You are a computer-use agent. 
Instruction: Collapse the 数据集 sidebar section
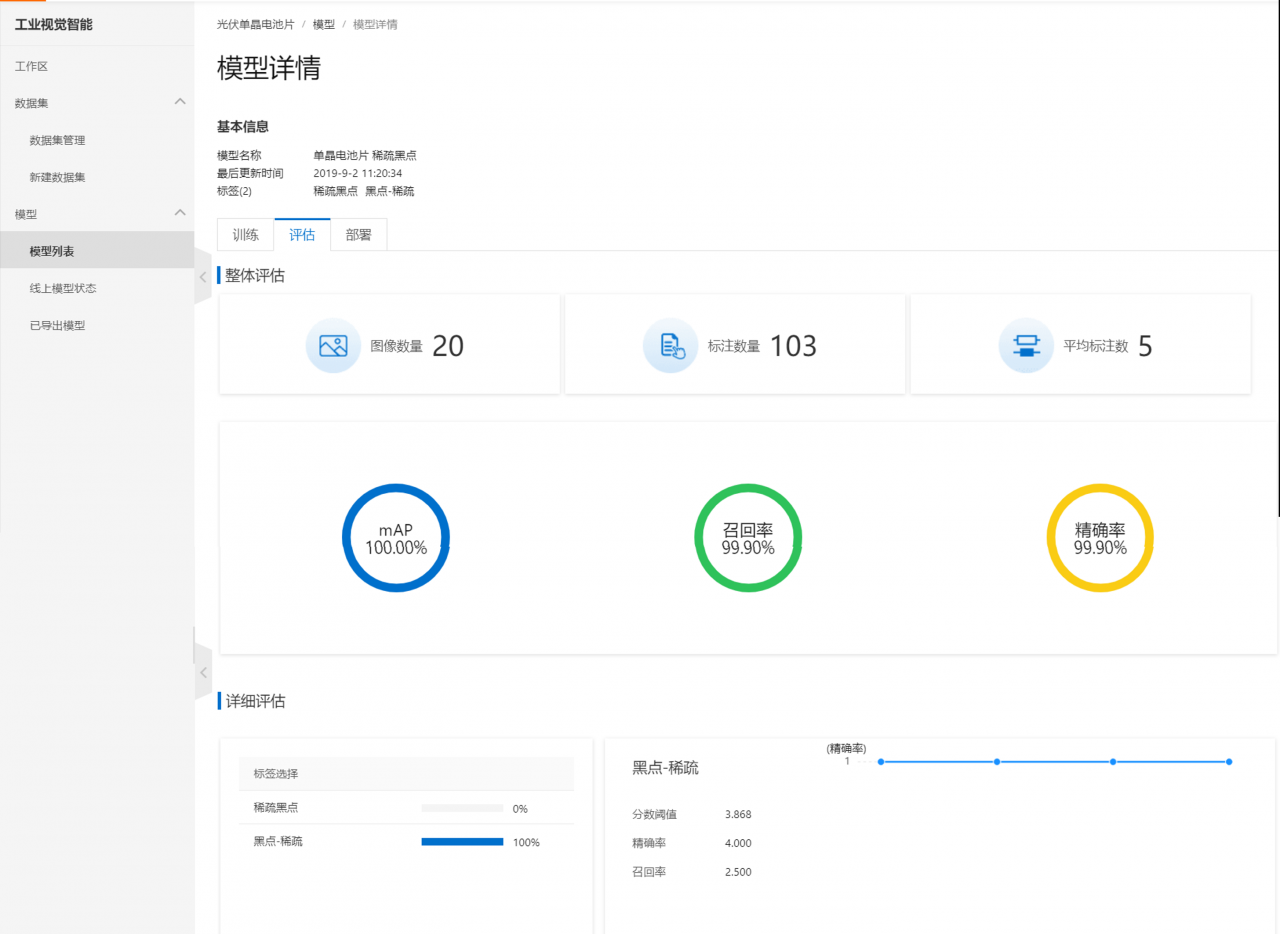pos(180,102)
